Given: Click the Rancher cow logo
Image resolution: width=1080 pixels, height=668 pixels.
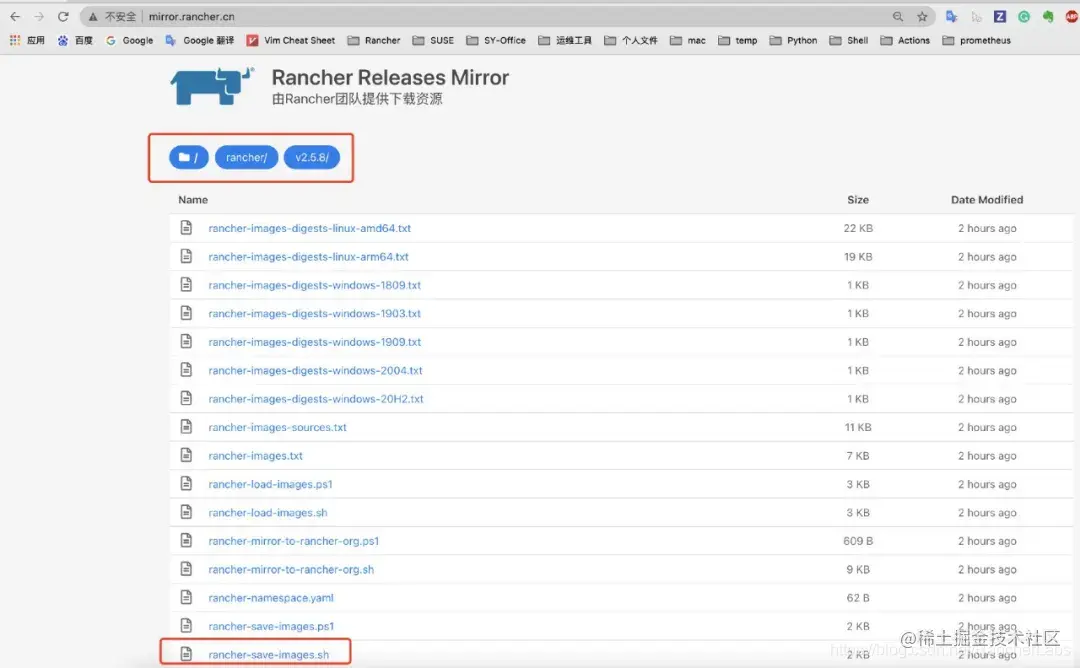Looking at the screenshot, I should coord(212,86).
